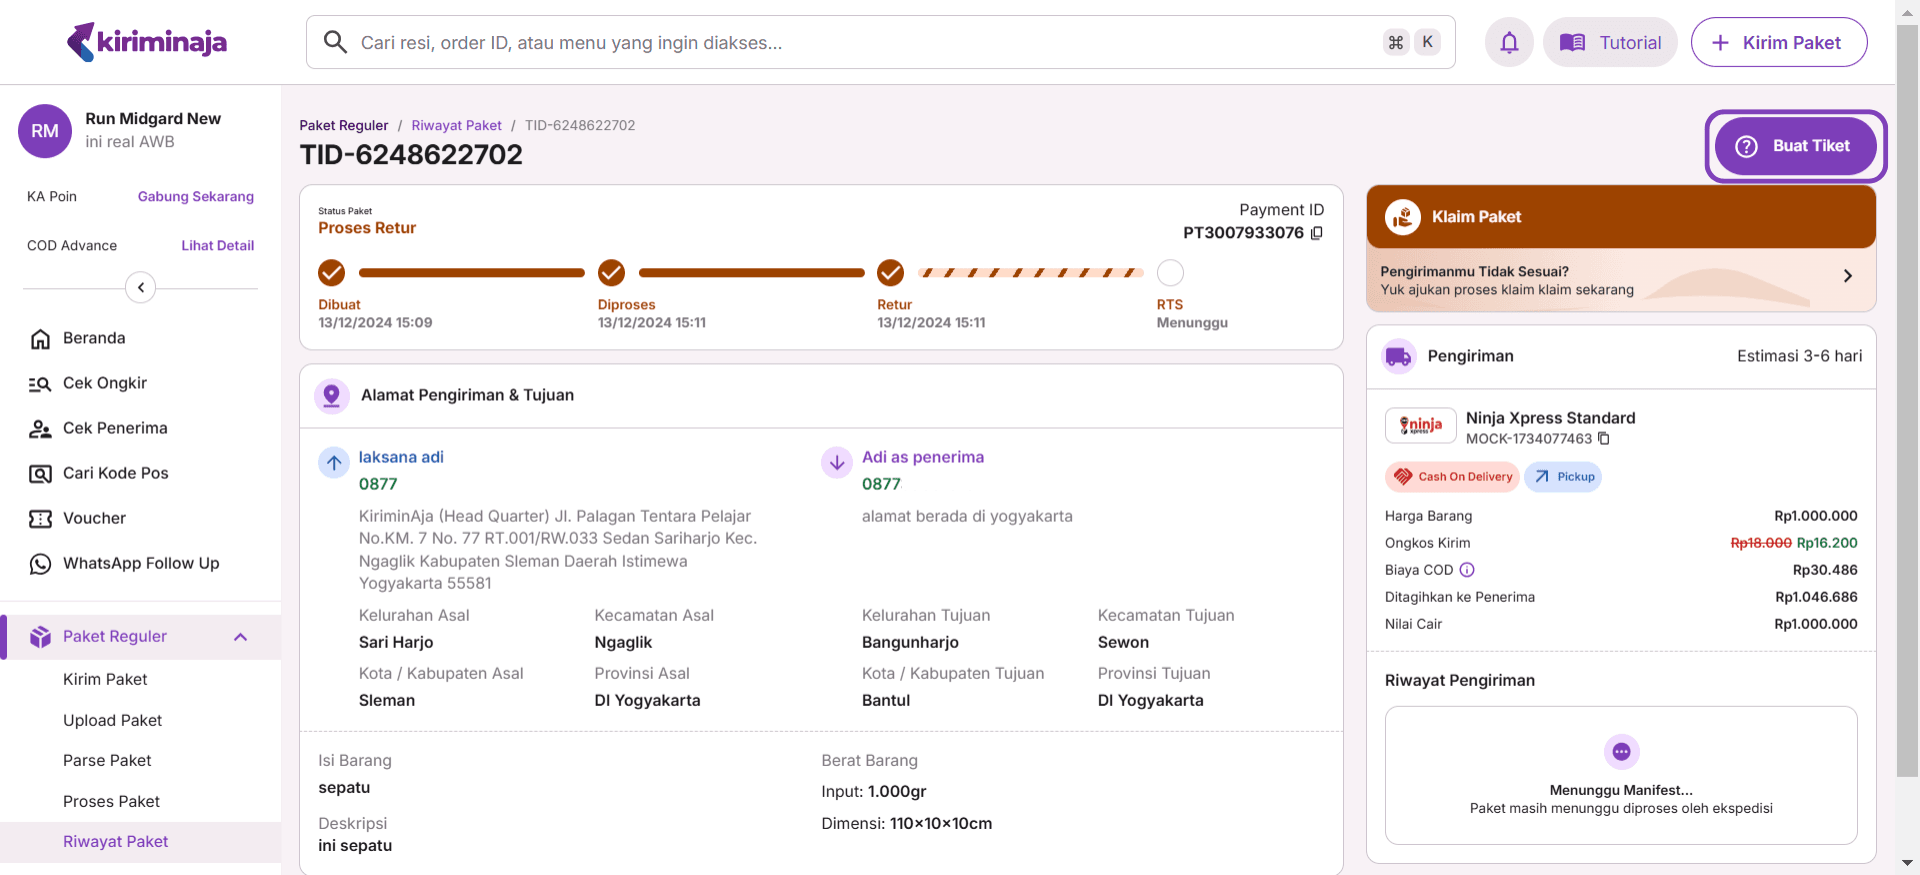Open WhatsApp Follow Up menu

[x=140, y=563]
